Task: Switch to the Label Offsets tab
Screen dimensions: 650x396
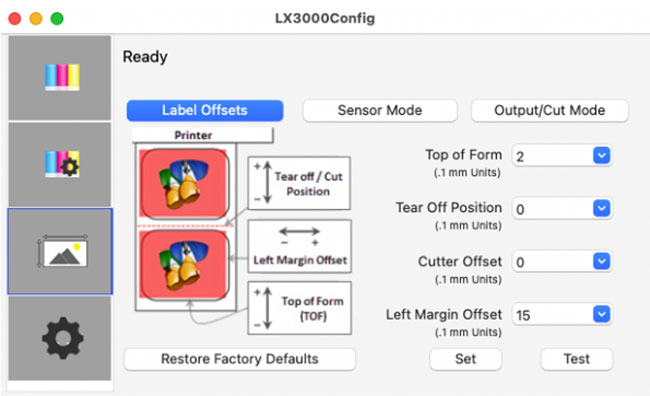Action: coord(205,110)
